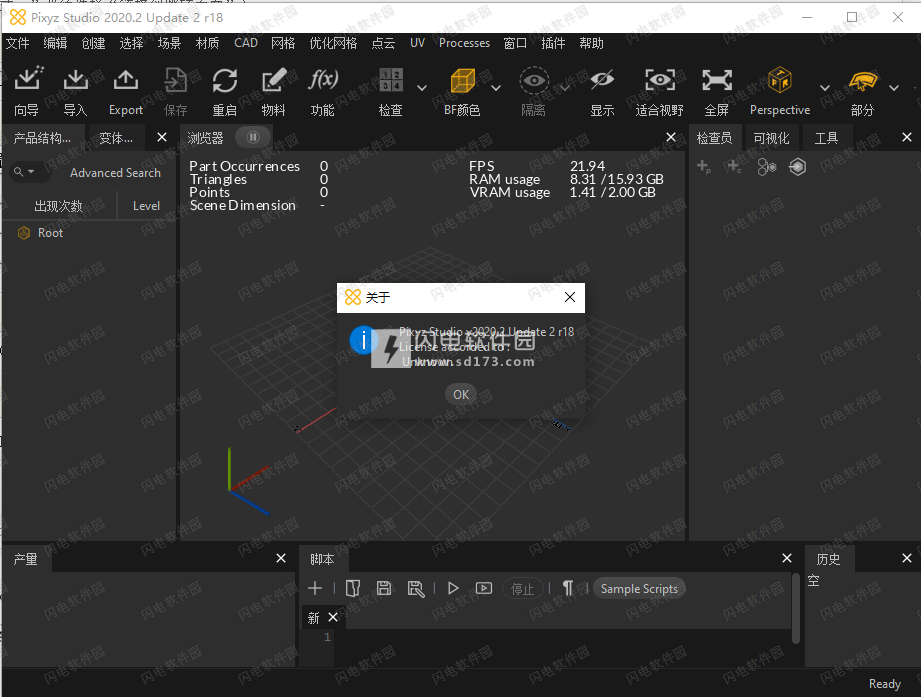This screenshot has height=697, width=921.
Task: Click OK in the 关于 dialog
Action: [x=461, y=395]
